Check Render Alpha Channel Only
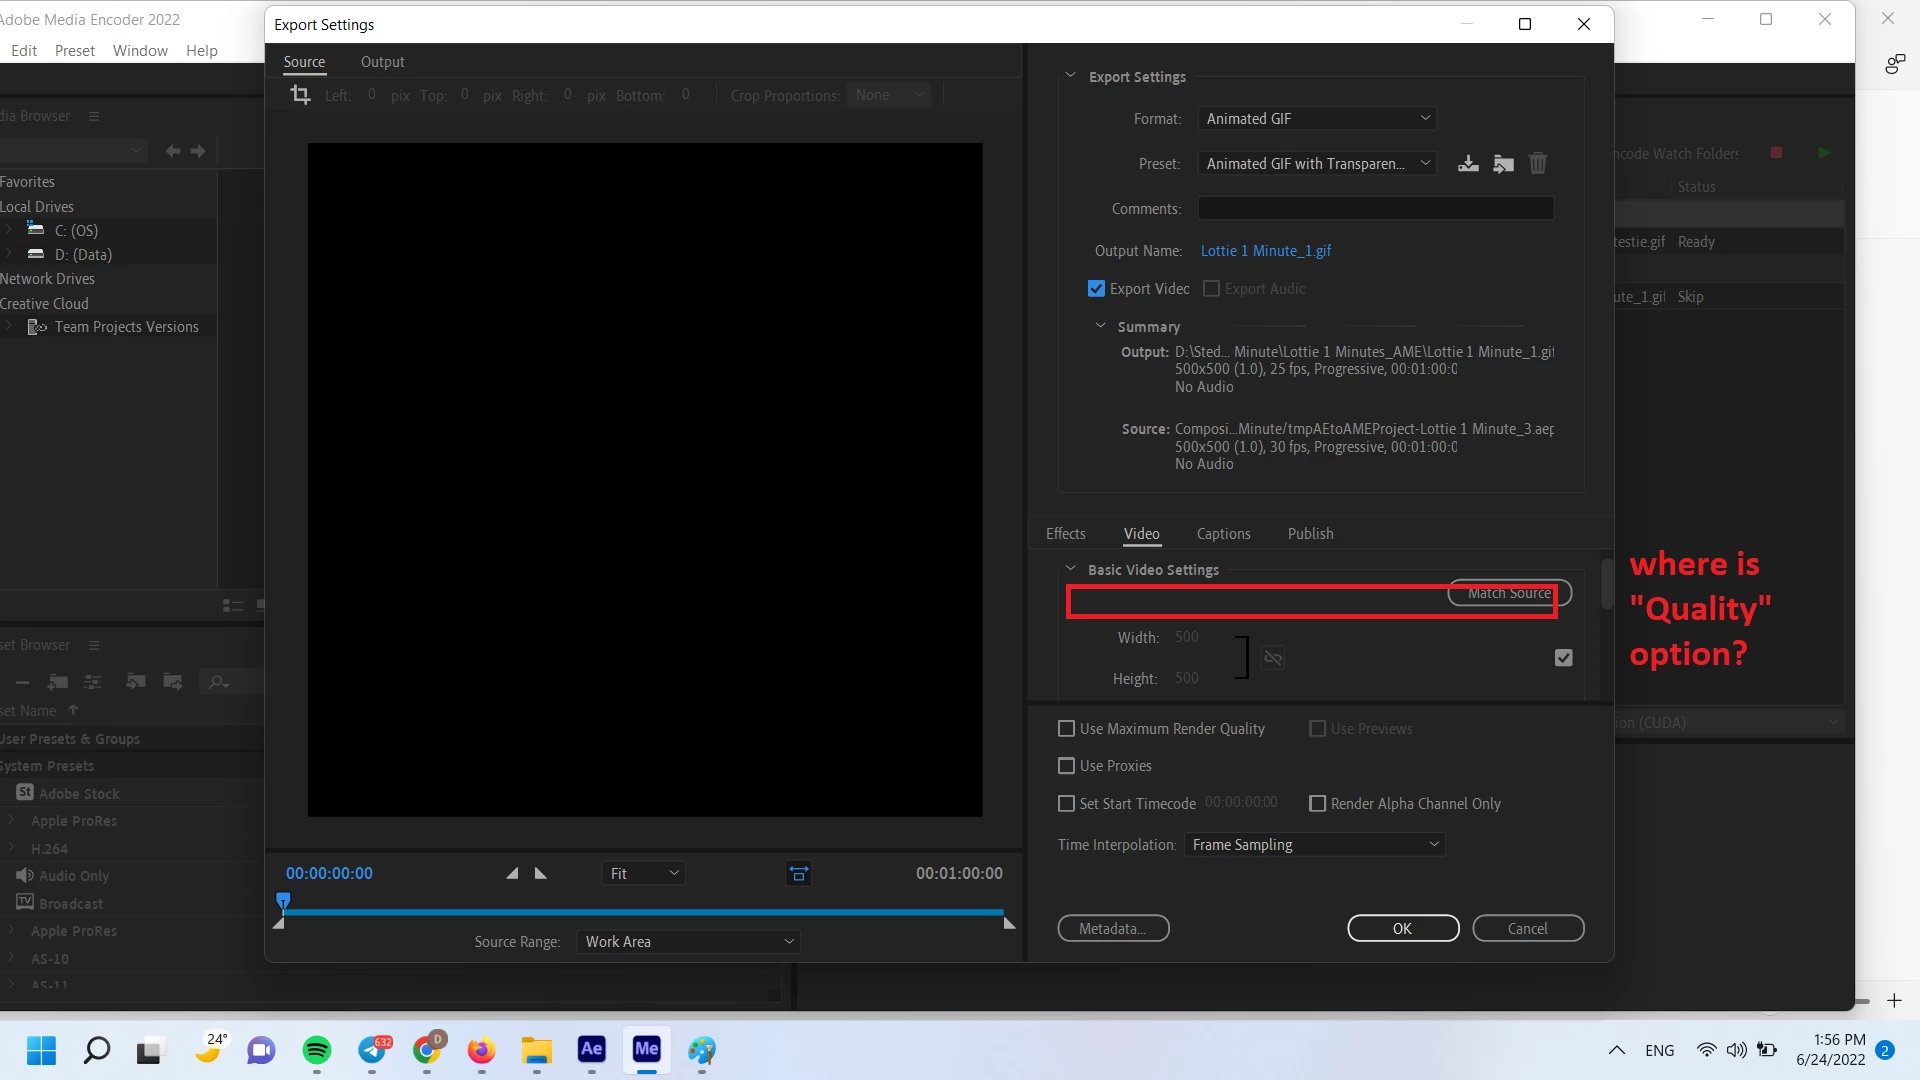This screenshot has height=1080, width=1920. [x=1318, y=804]
